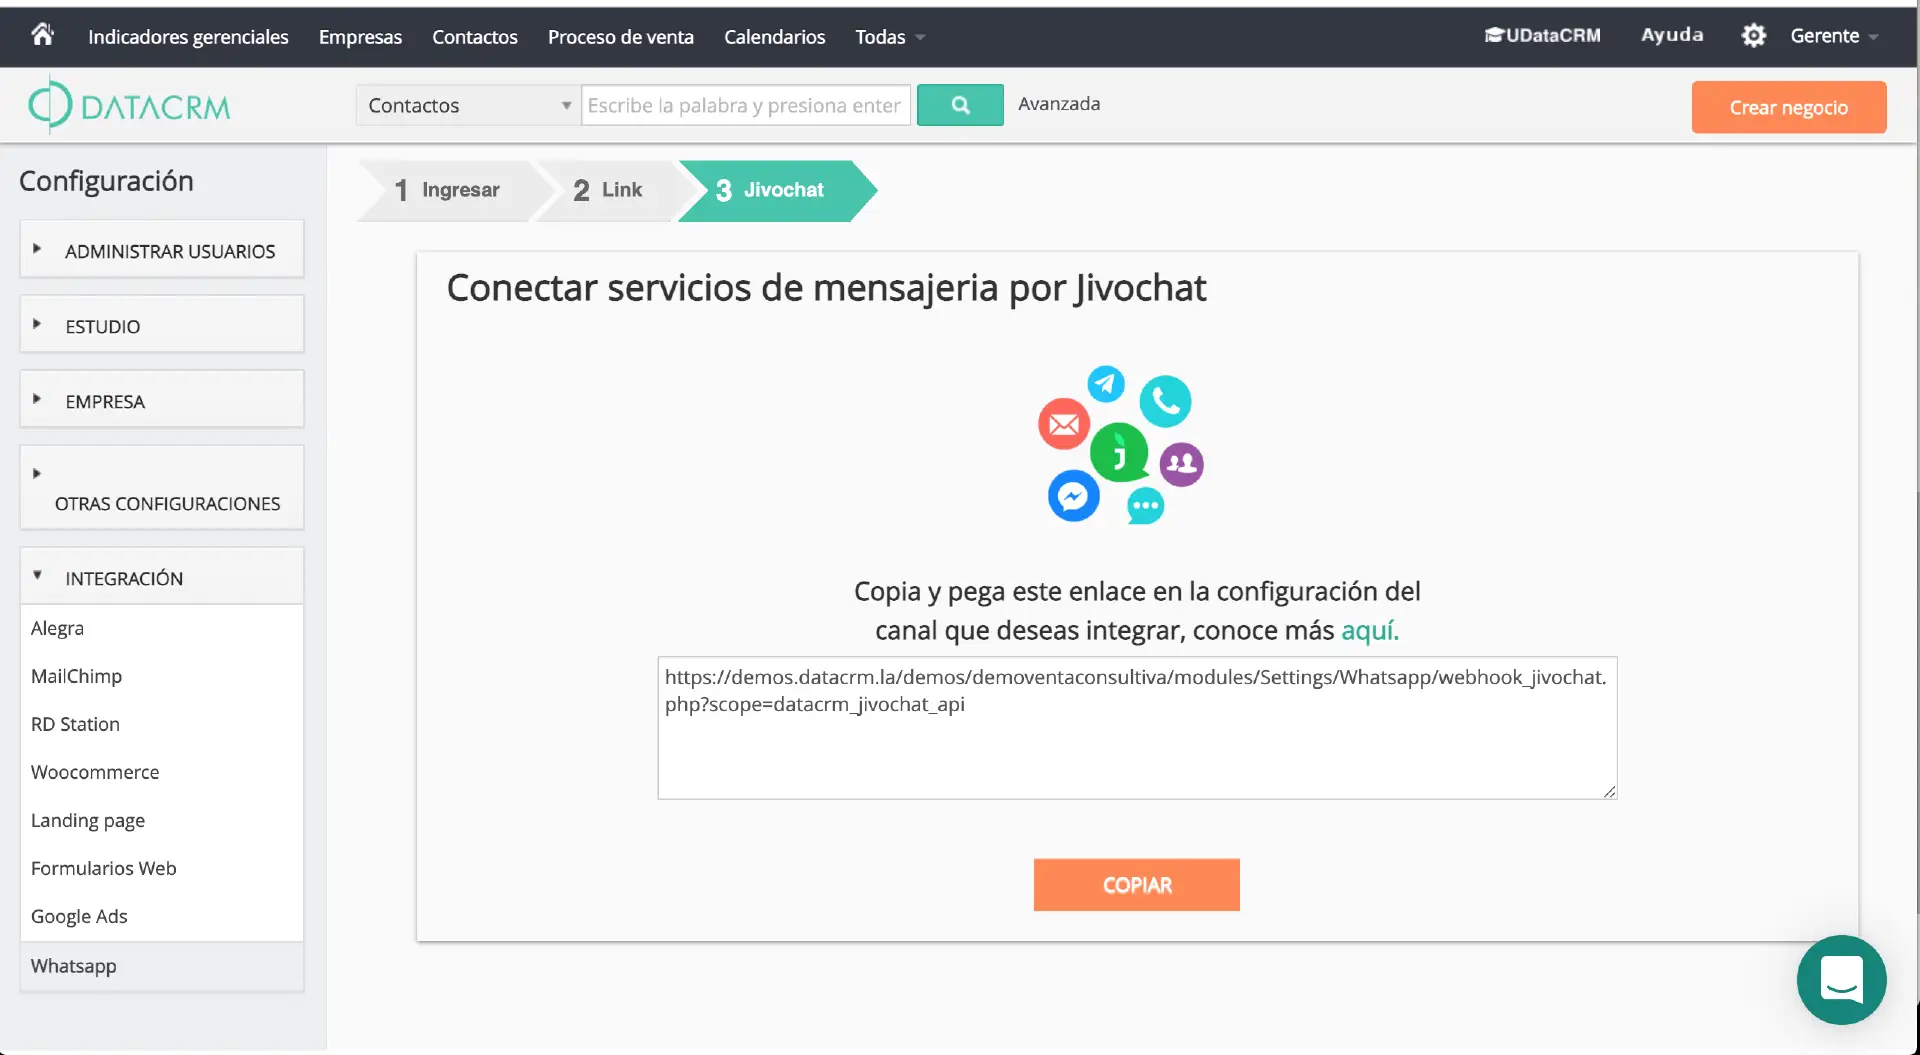
Task: Go to step 1 Ingresar
Action: (x=447, y=190)
